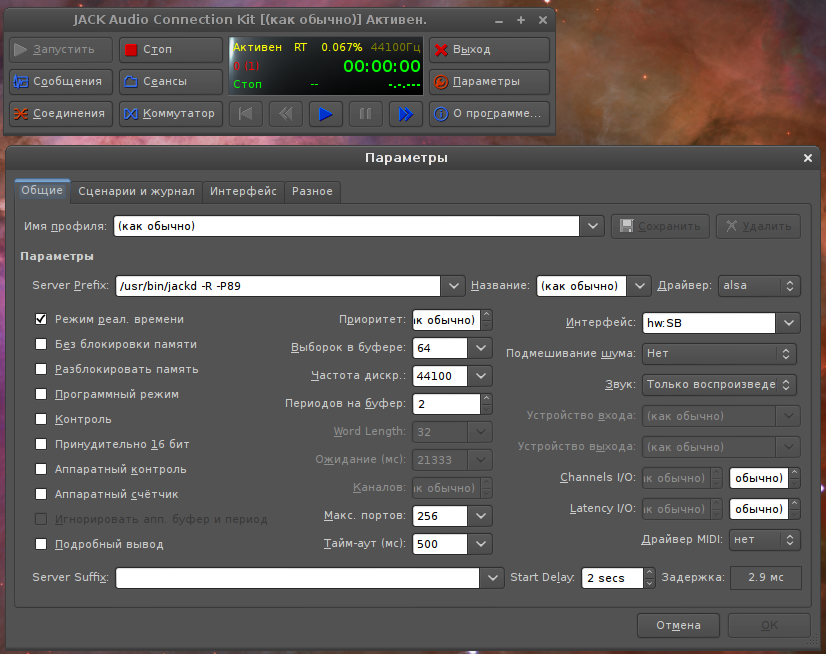Click the О программе about button
Image resolution: width=826 pixels, height=654 pixels.
pyautogui.click(x=489, y=114)
